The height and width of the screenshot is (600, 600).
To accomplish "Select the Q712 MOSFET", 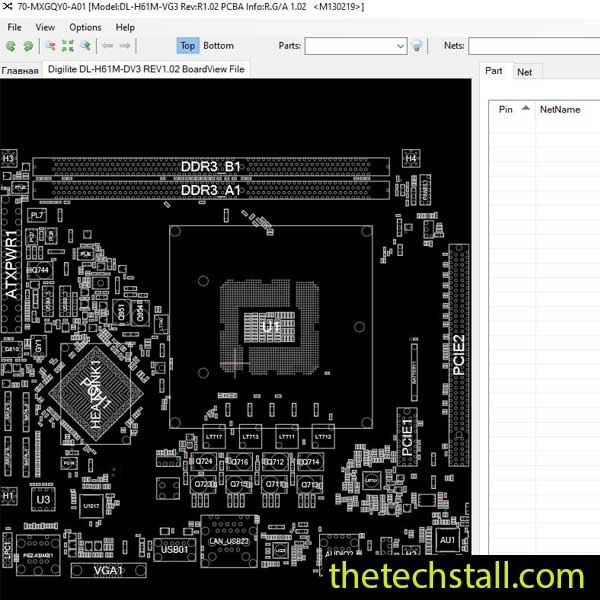I will click(x=274, y=462).
